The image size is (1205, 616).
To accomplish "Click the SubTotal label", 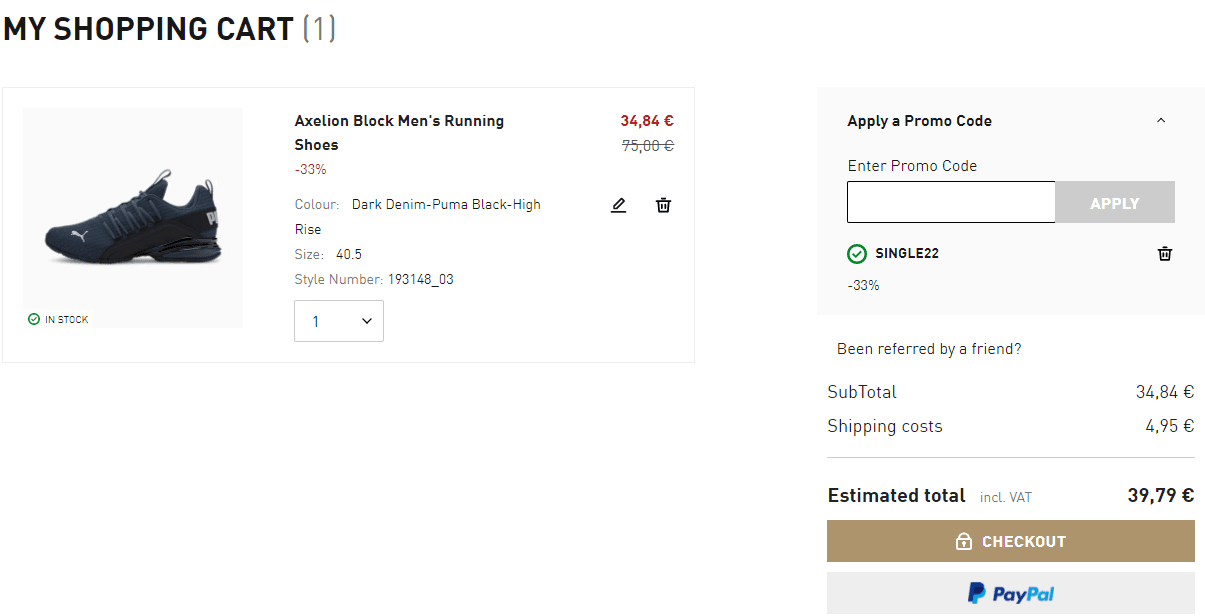I will (862, 392).
